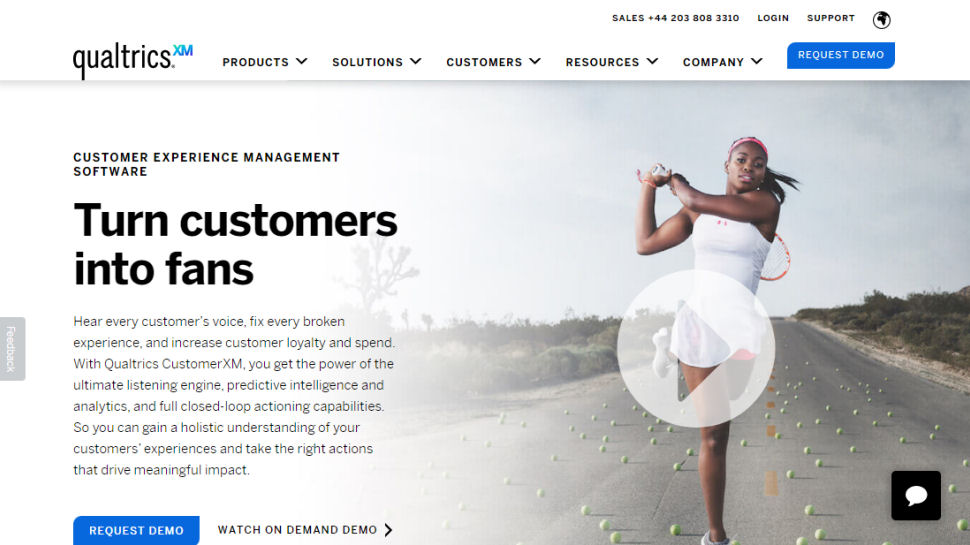Viewport: 970px width, 545px height.
Task: Click the Login link
Action: coord(773,19)
